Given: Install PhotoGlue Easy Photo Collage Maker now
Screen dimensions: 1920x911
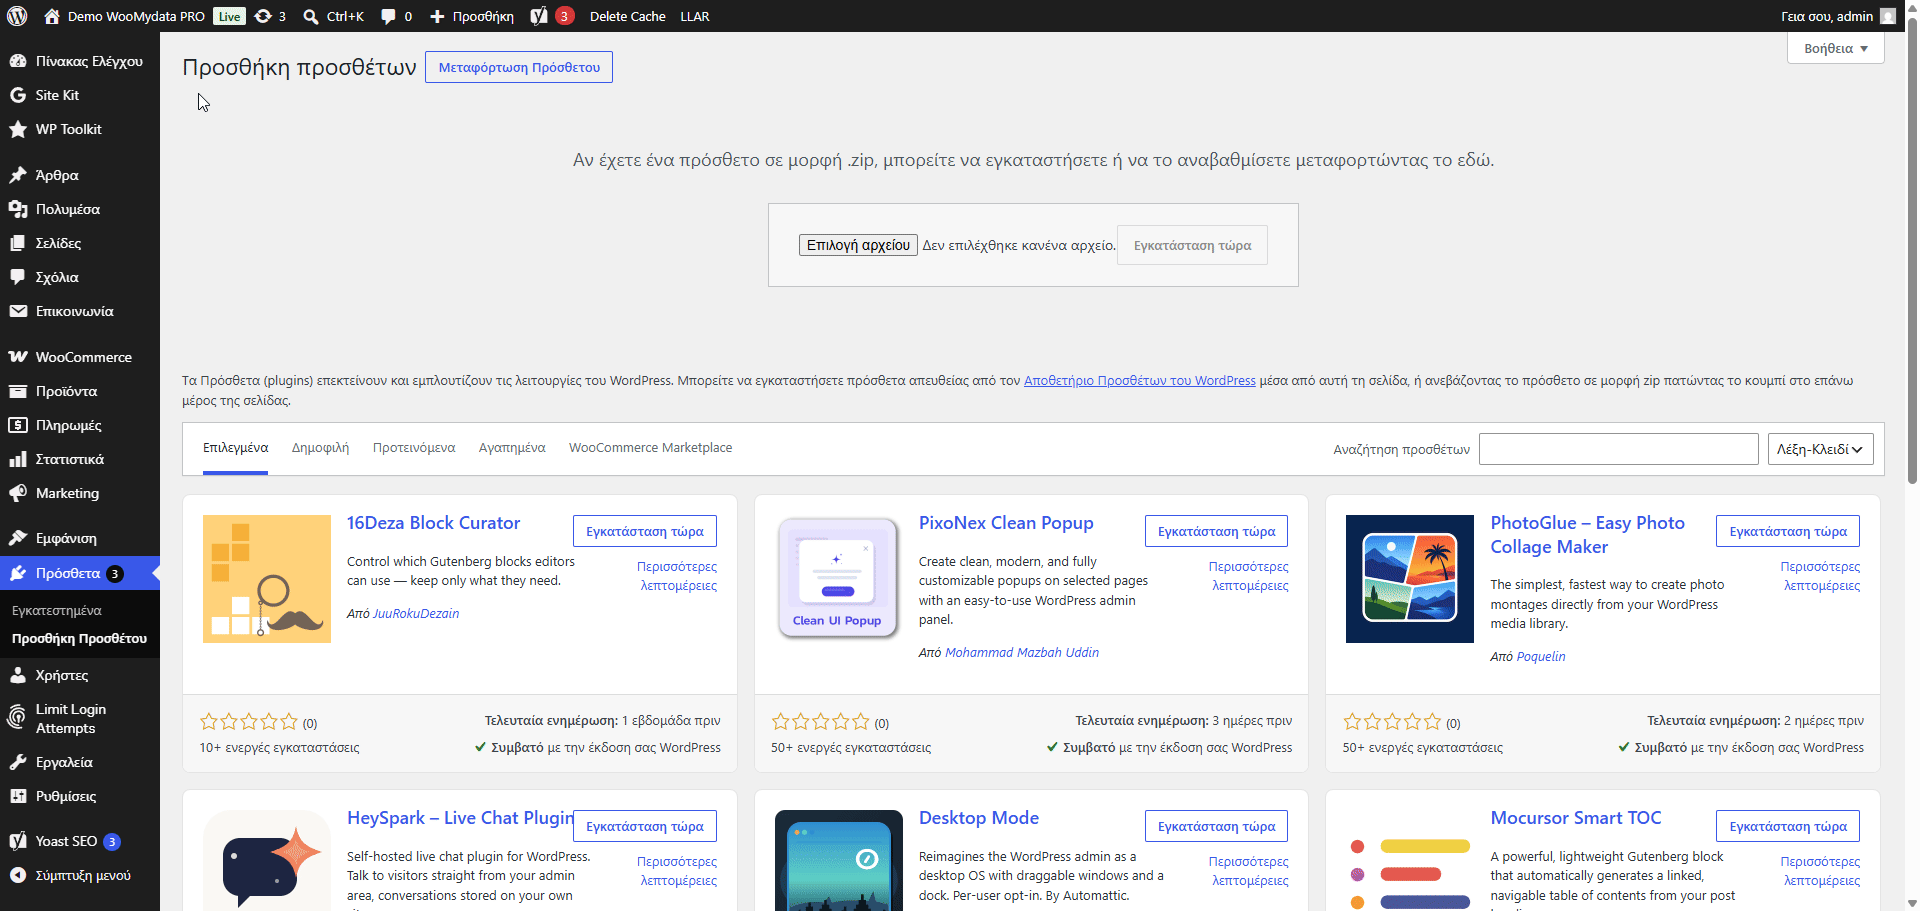Looking at the screenshot, I should pos(1788,531).
